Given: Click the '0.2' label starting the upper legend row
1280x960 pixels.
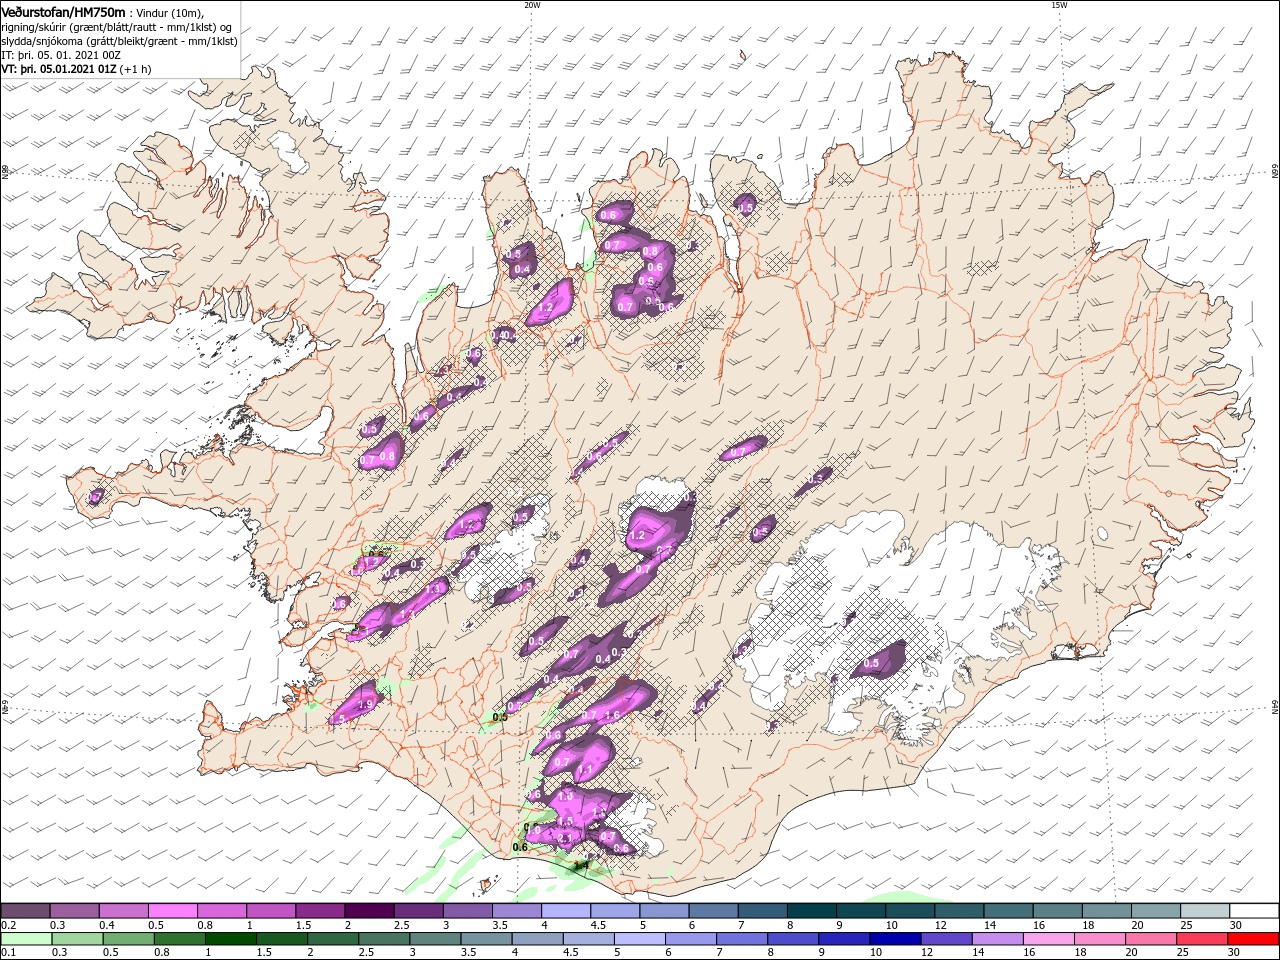Looking at the screenshot, I should click(8, 925).
